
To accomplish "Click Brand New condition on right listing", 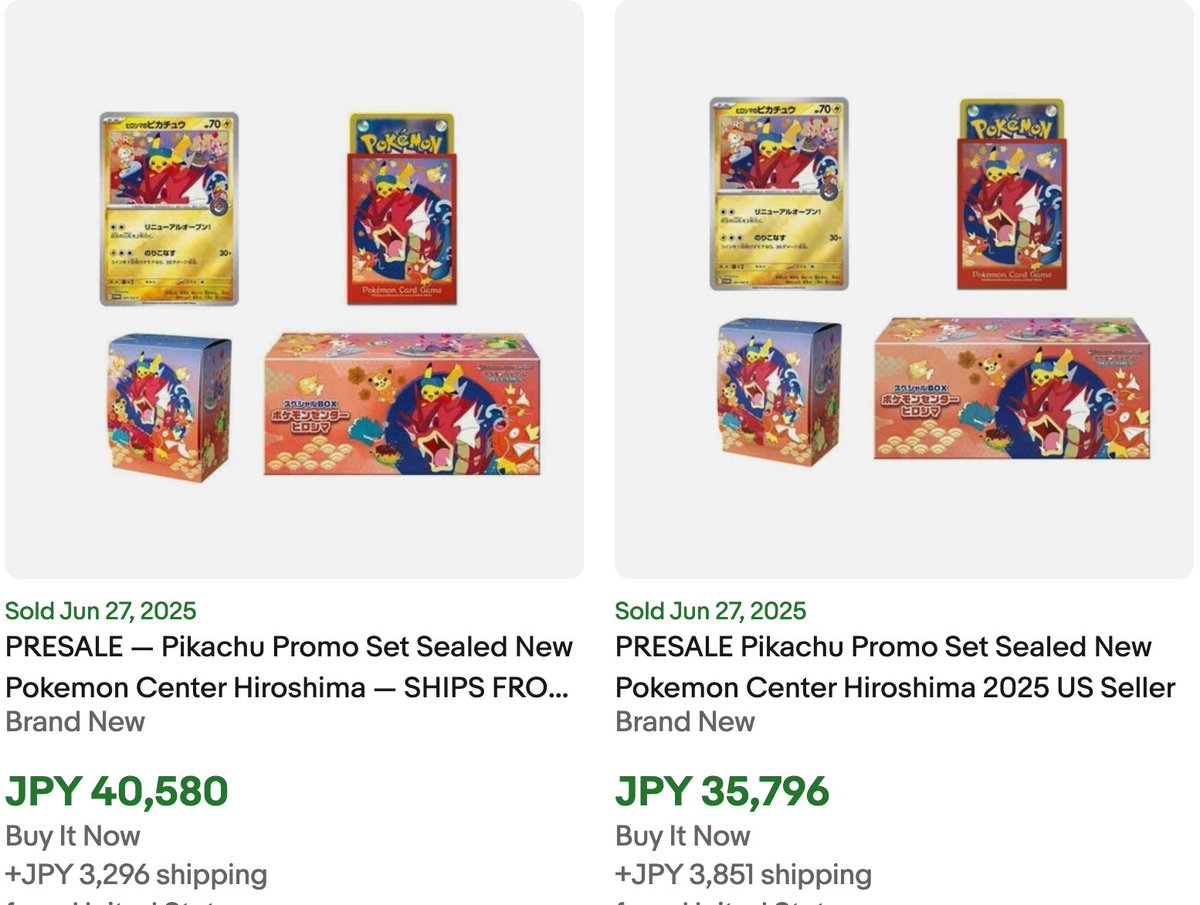I will tap(685, 721).
